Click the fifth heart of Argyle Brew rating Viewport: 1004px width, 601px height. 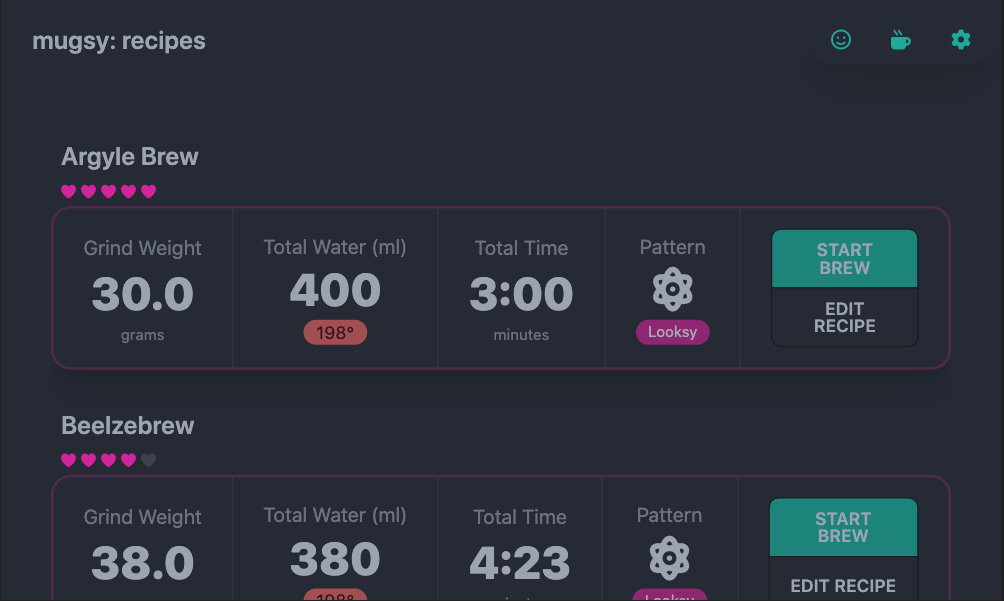pyautogui.click(x=149, y=191)
